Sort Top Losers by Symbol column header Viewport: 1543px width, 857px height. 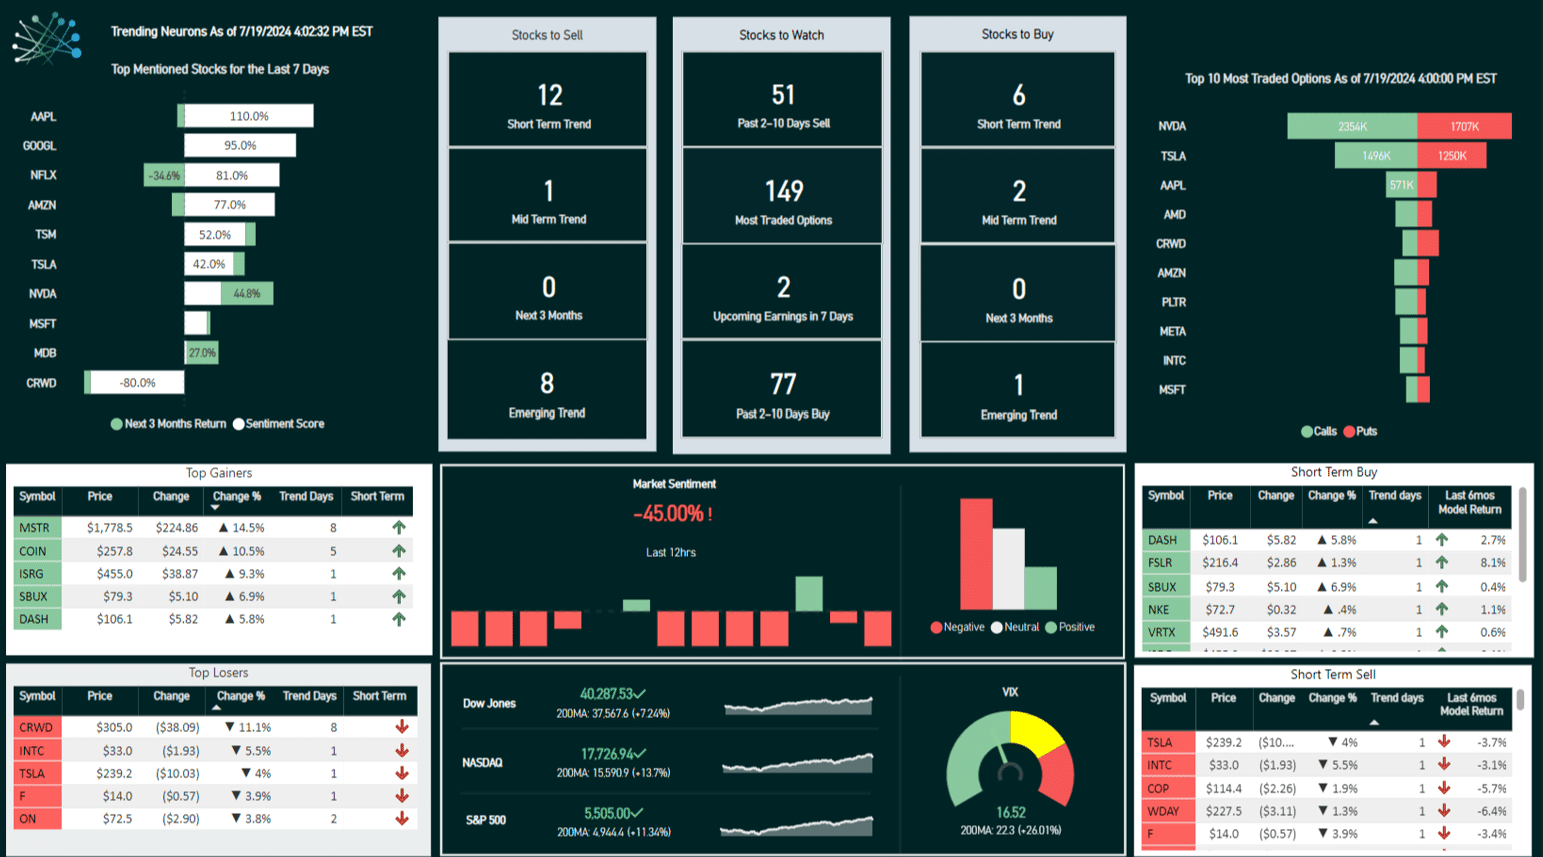pos(37,696)
